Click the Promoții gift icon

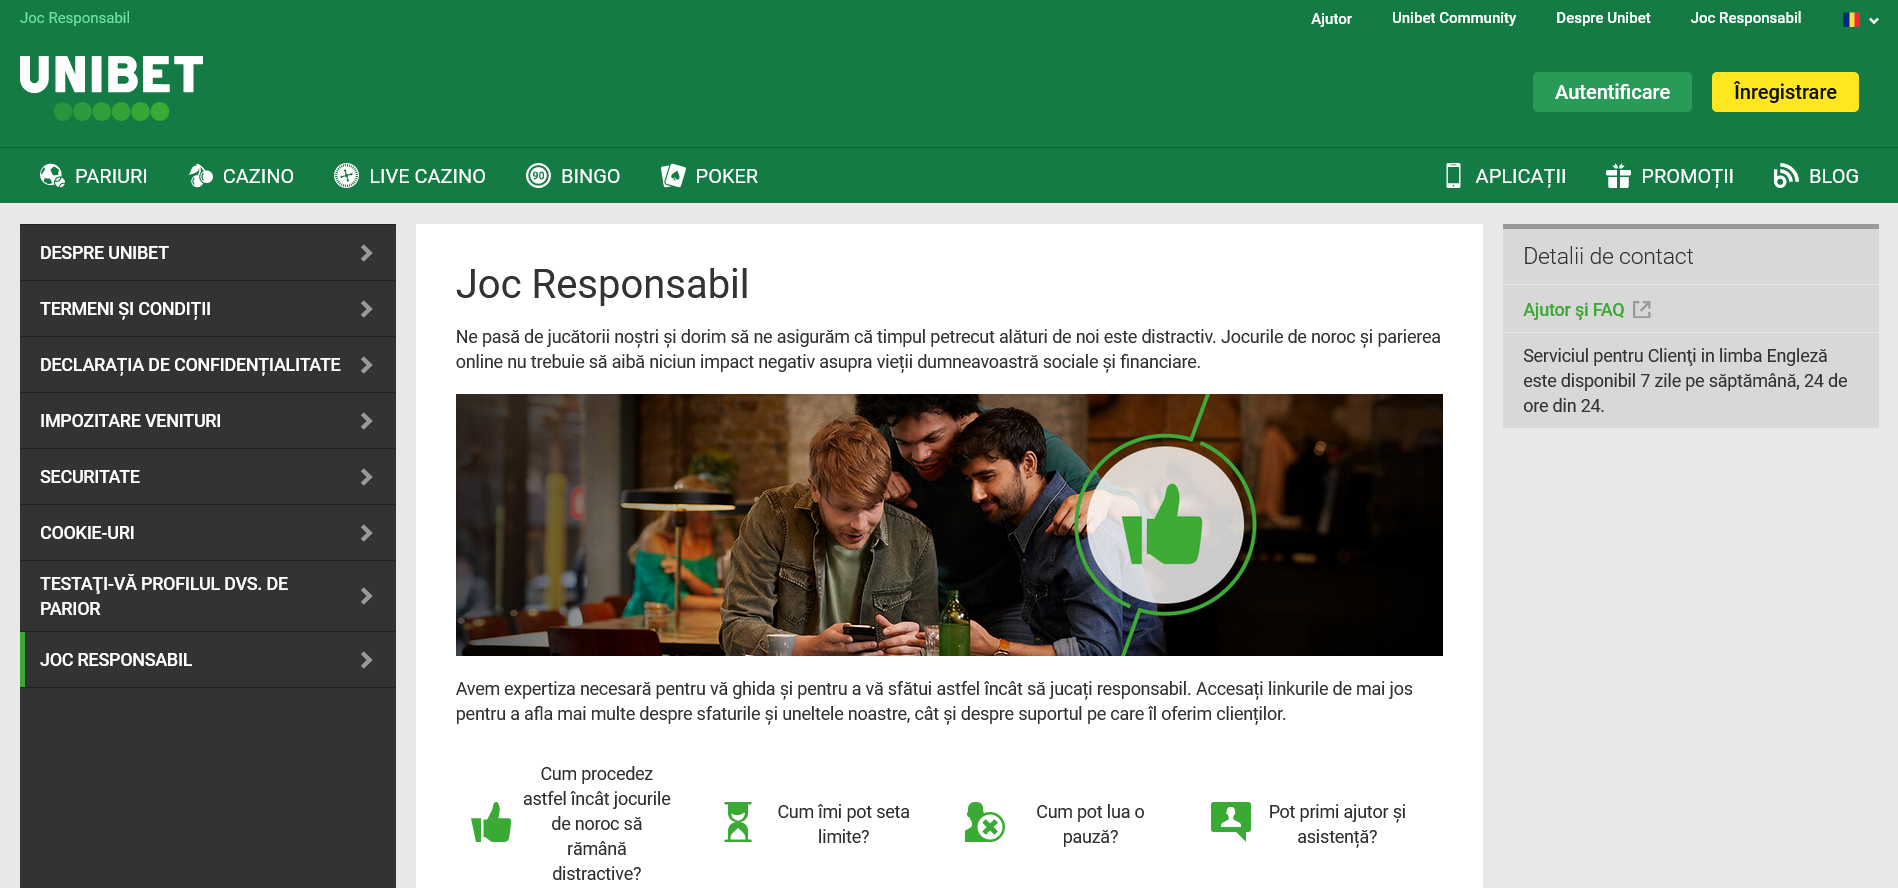coord(1618,176)
